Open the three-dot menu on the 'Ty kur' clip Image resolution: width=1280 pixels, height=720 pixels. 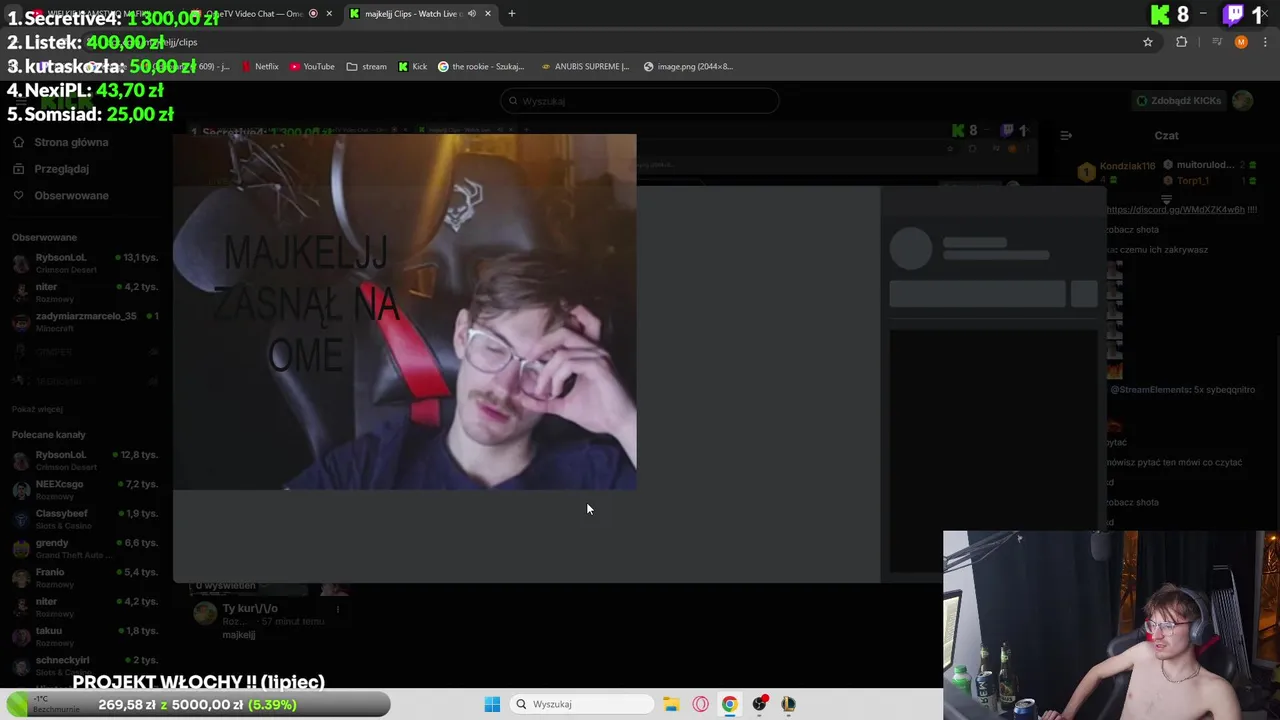pos(338,609)
